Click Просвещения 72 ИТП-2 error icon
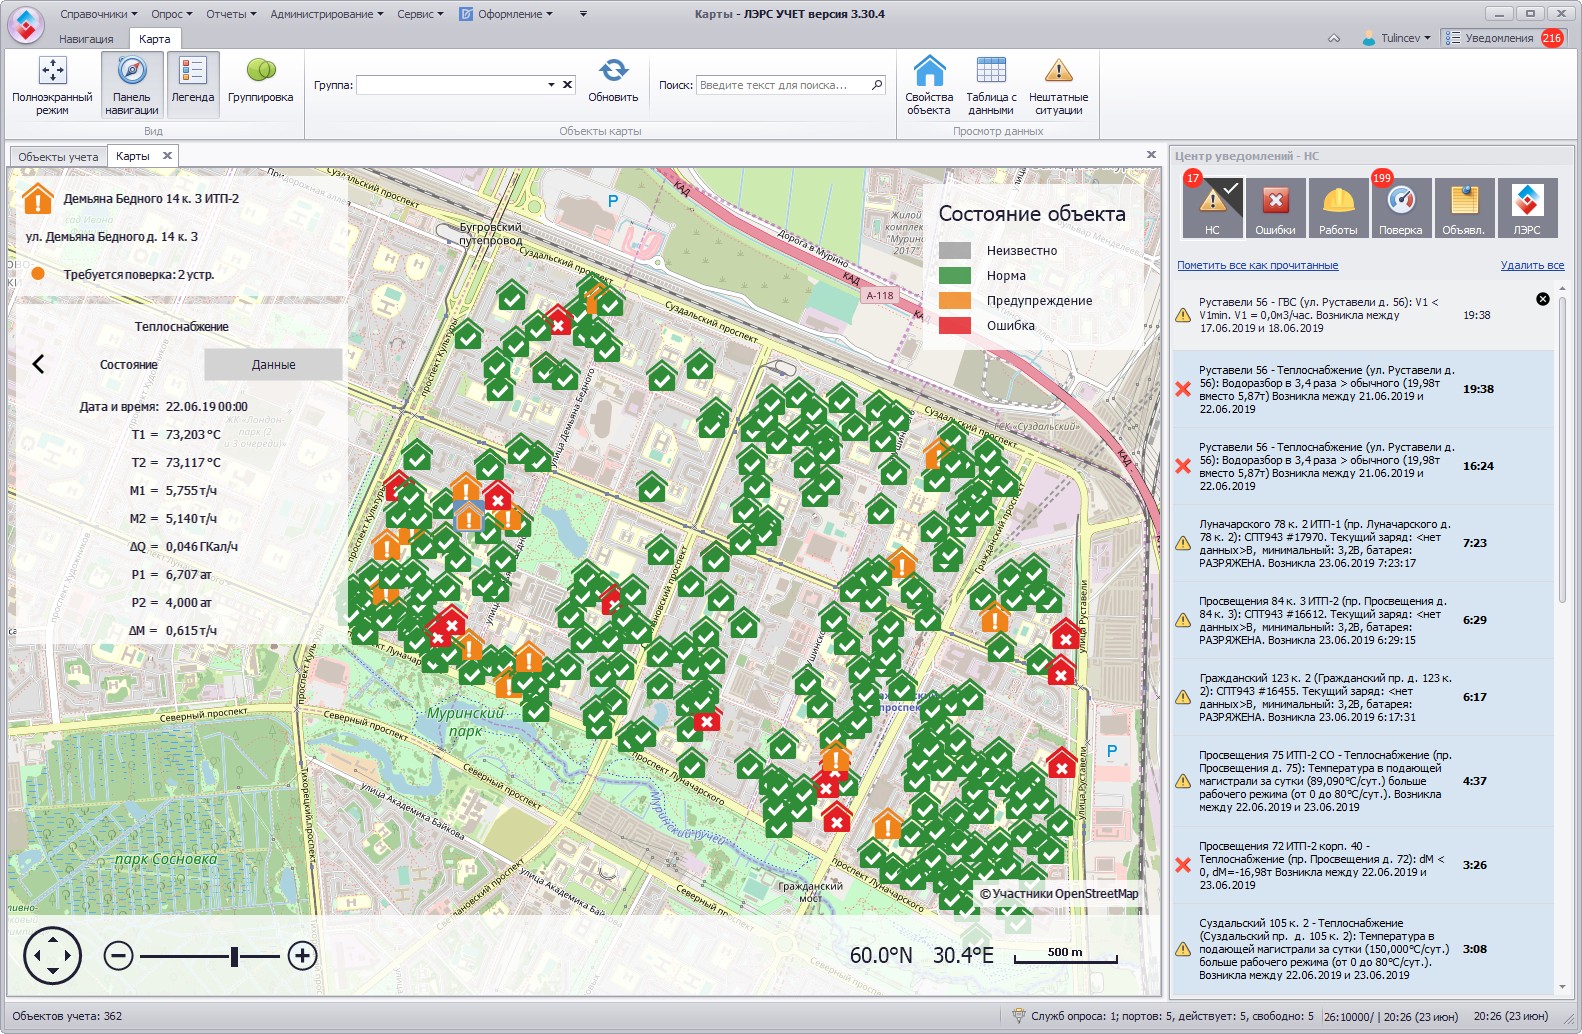Image resolution: width=1582 pixels, height=1034 pixels. tap(1183, 865)
